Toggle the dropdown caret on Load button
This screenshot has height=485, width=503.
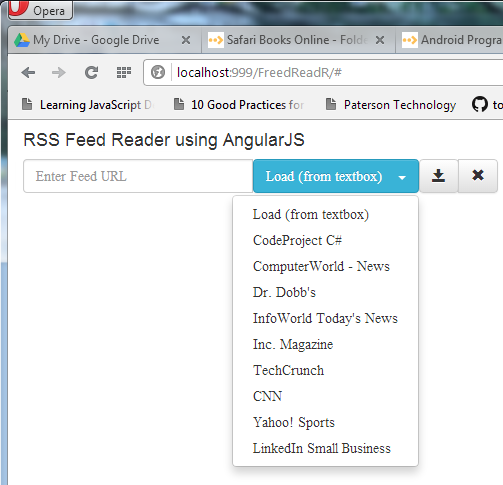(402, 177)
